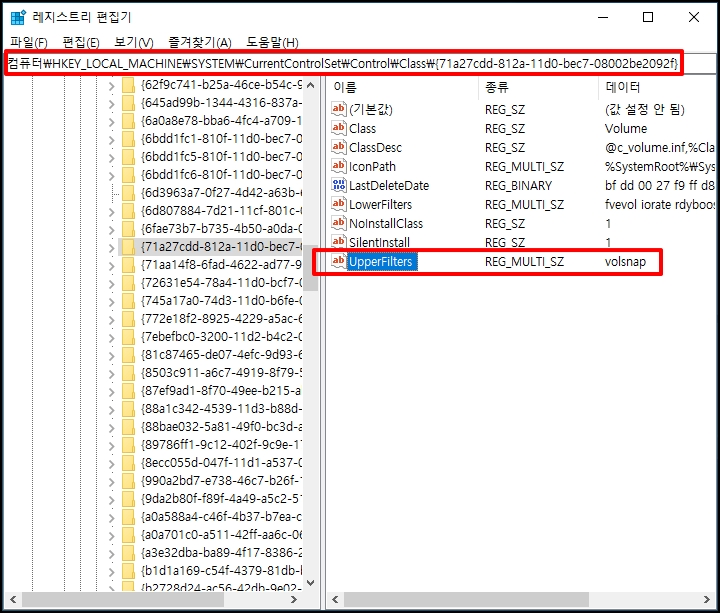Screen dimensions: 720x613
Task: Expand the {6bdd1fc6-810f tree node
Action: pos(112,175)
